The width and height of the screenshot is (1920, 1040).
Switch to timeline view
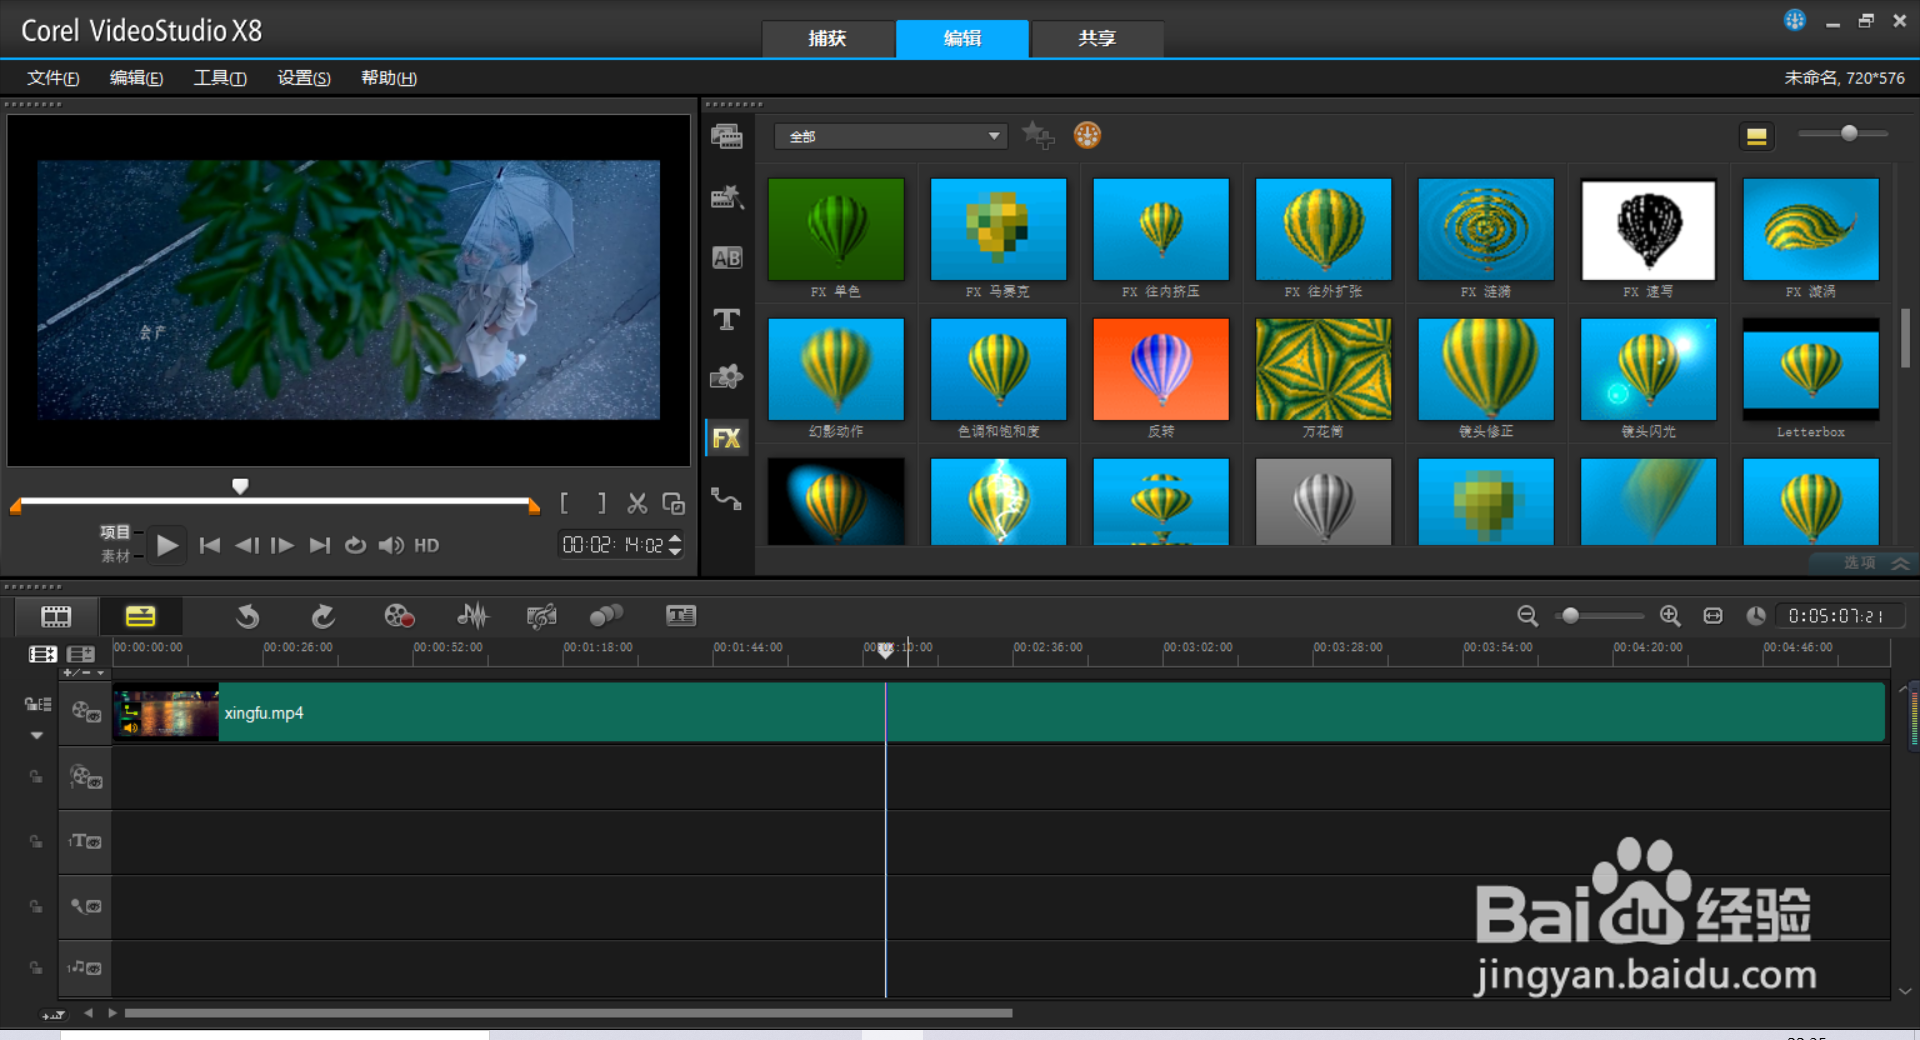(140, 616)
